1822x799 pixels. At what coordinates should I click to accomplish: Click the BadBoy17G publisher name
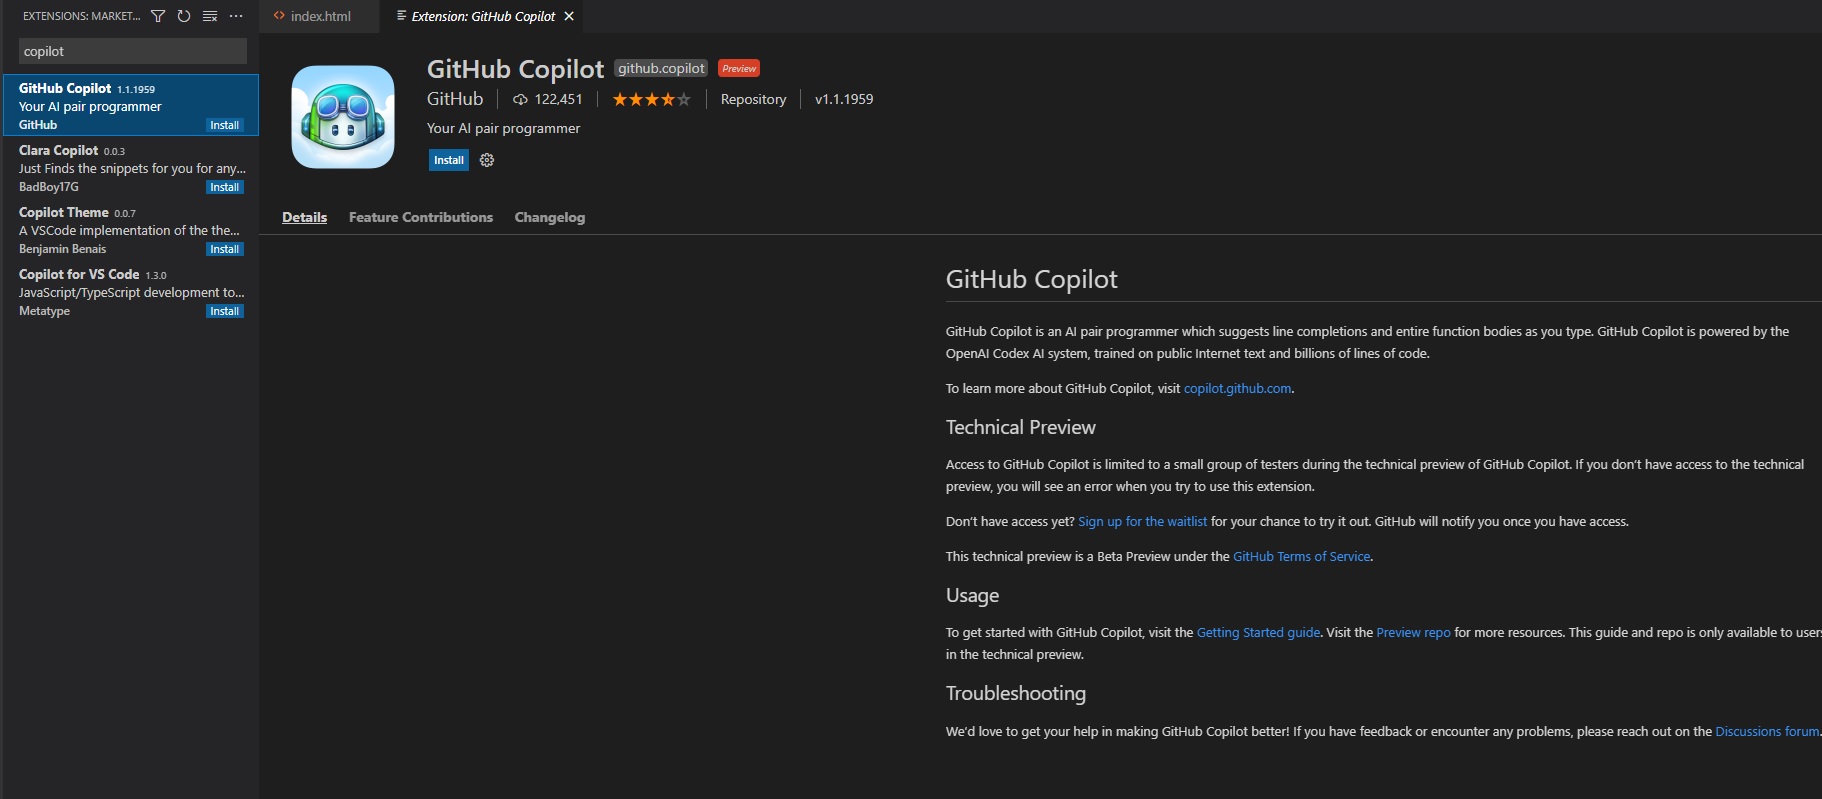coord(49,187)
